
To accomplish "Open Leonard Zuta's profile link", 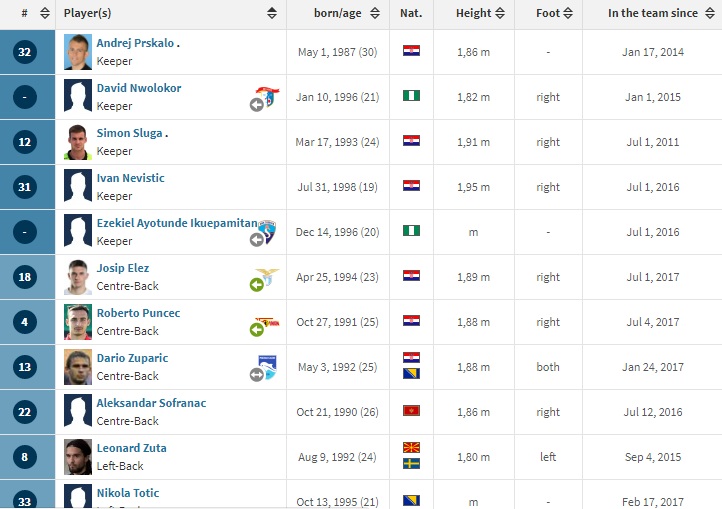I will (x=131, y=448).
